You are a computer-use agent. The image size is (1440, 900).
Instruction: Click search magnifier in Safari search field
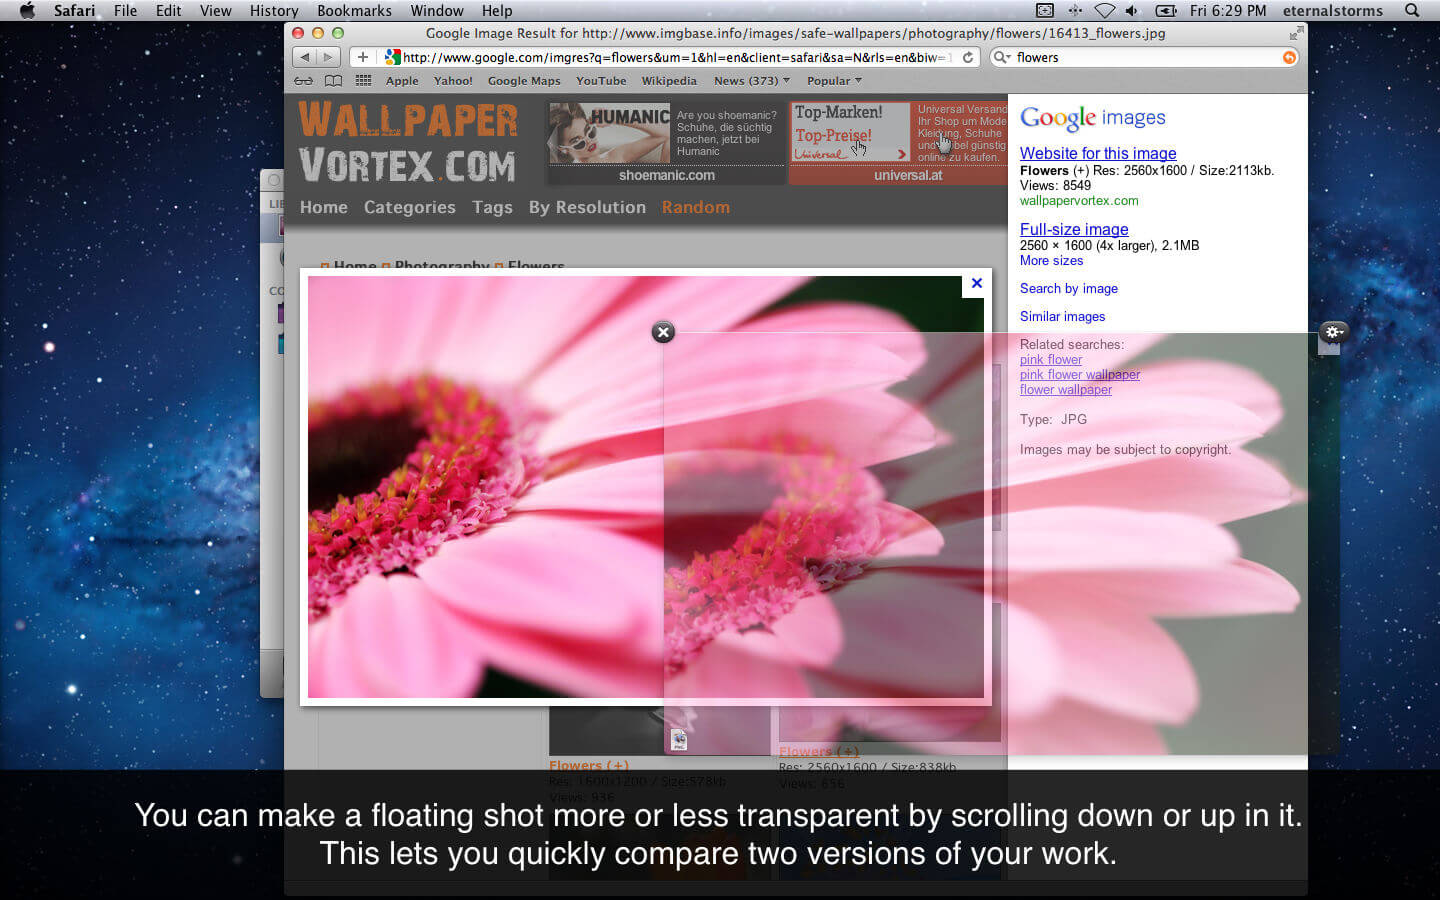point(1001,57)
